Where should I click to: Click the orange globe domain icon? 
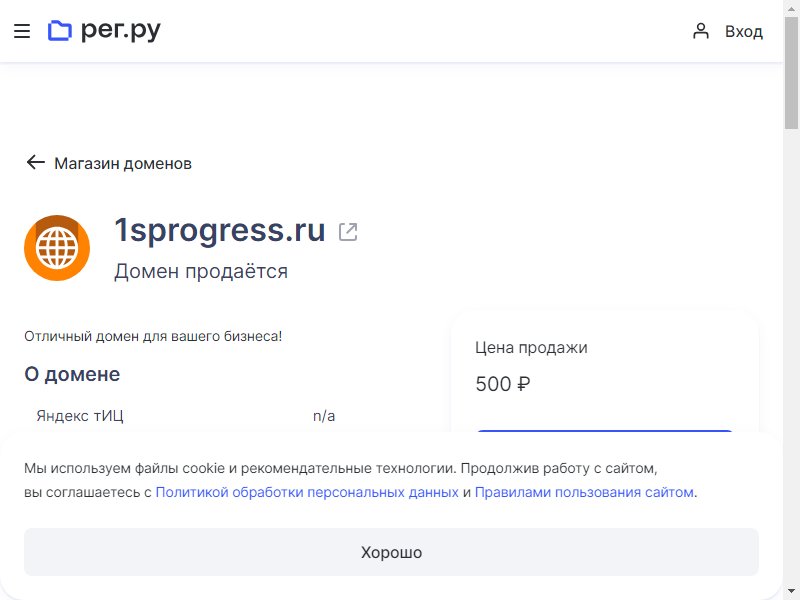[57, 248]
